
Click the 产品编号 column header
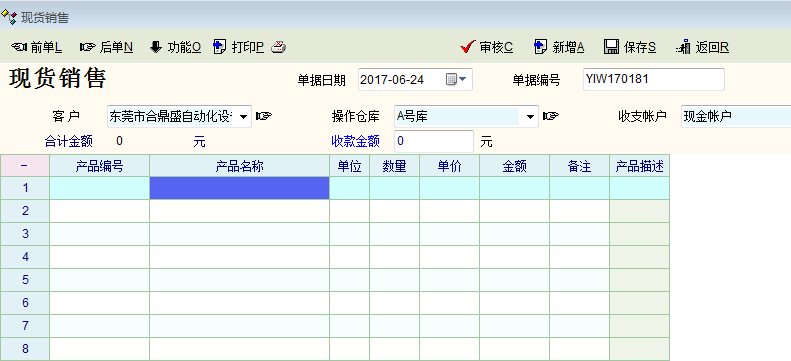click(x=99, y=166)
